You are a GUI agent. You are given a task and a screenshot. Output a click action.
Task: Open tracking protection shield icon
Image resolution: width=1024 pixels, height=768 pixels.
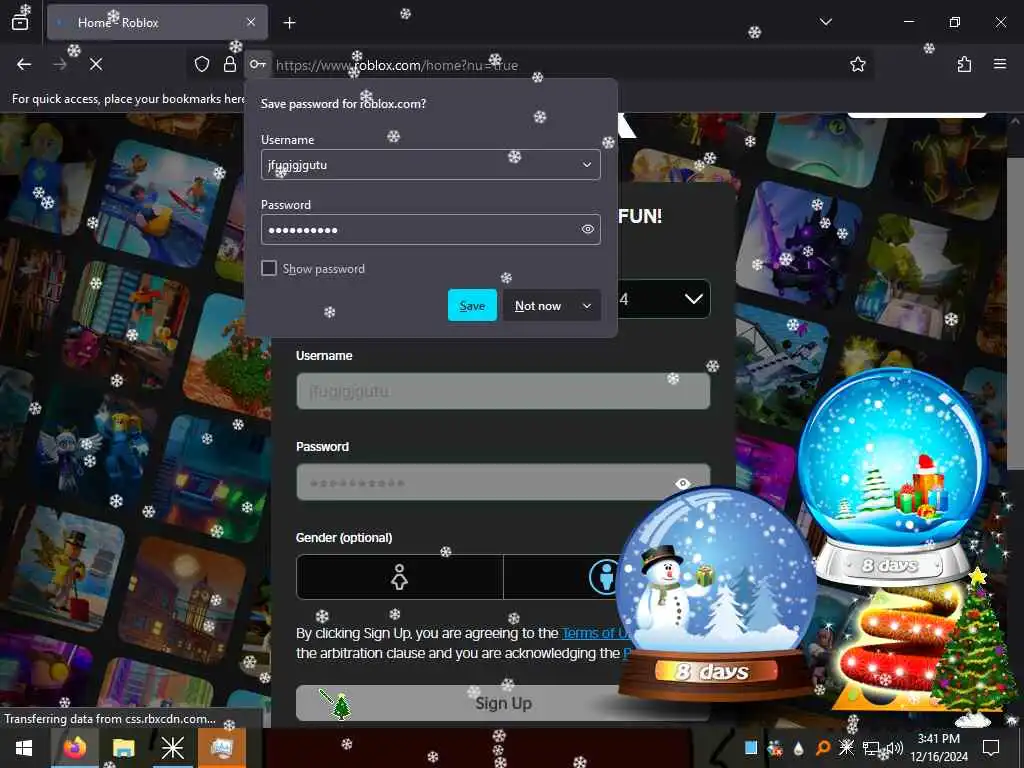tap(202, 64)
